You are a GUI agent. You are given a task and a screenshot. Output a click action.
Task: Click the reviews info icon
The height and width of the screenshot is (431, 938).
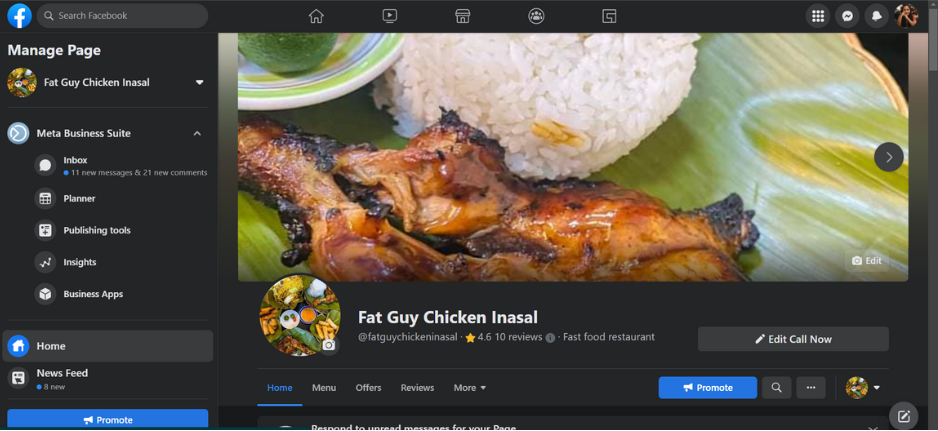[550, 338]
